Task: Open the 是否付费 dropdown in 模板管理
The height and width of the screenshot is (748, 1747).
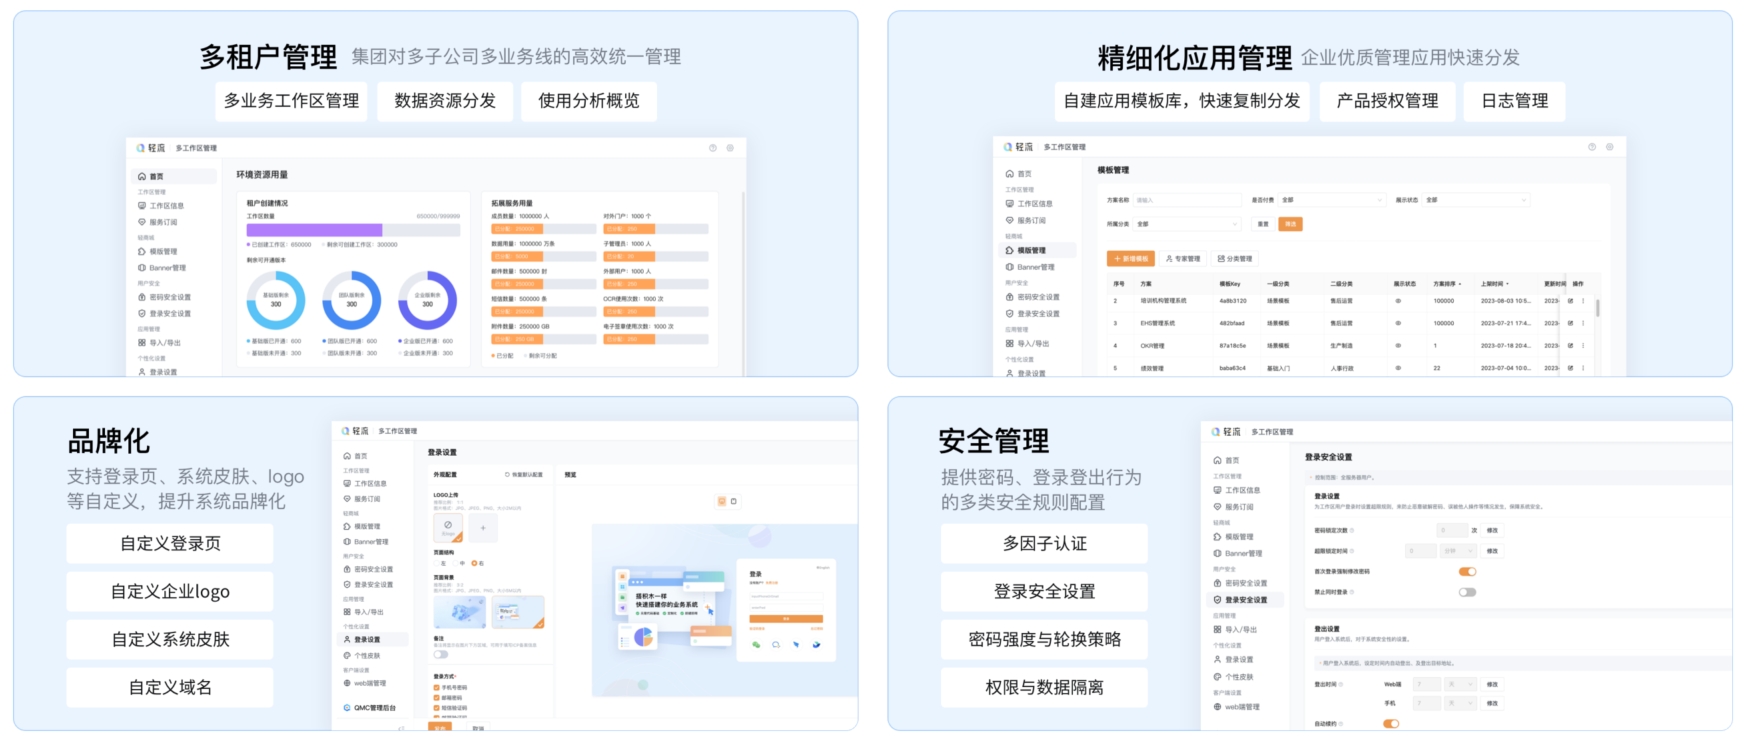Action: (x=1332, y=200)
